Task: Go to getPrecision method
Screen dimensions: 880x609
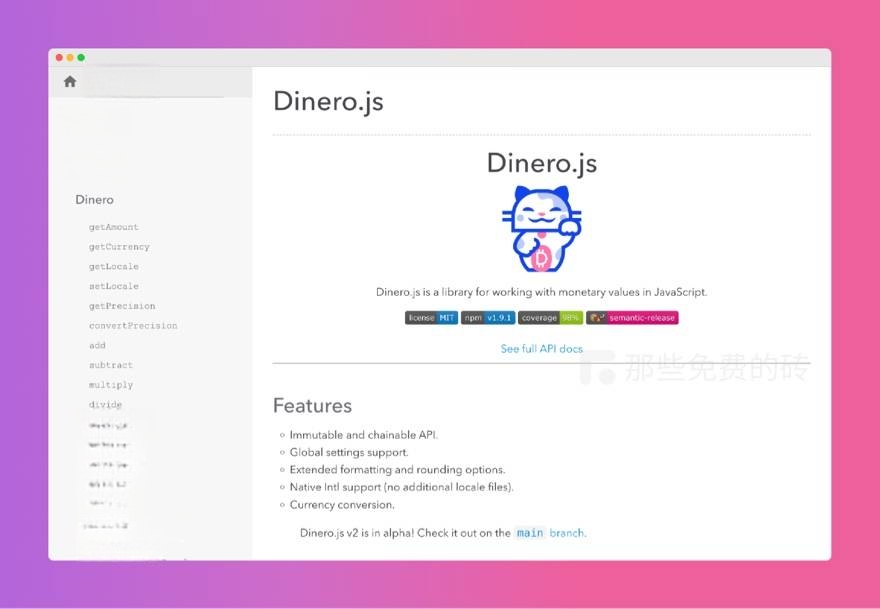Action: pyautogui.click(x=122, y=306)
